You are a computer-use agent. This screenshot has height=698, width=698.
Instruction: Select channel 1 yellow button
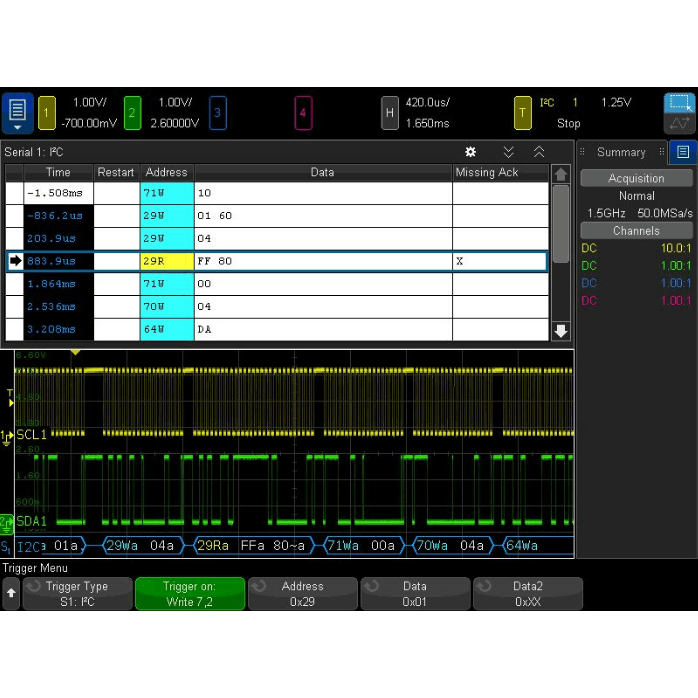[47, 113]
